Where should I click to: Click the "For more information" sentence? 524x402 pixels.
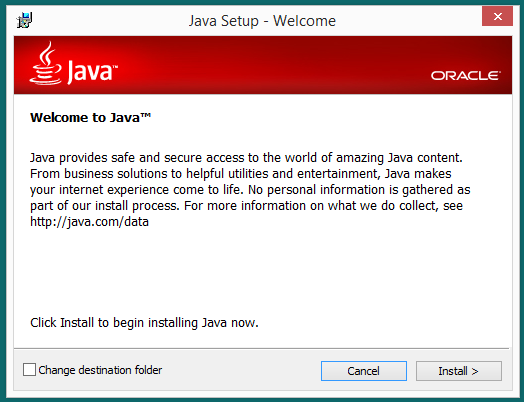(323, 206)
